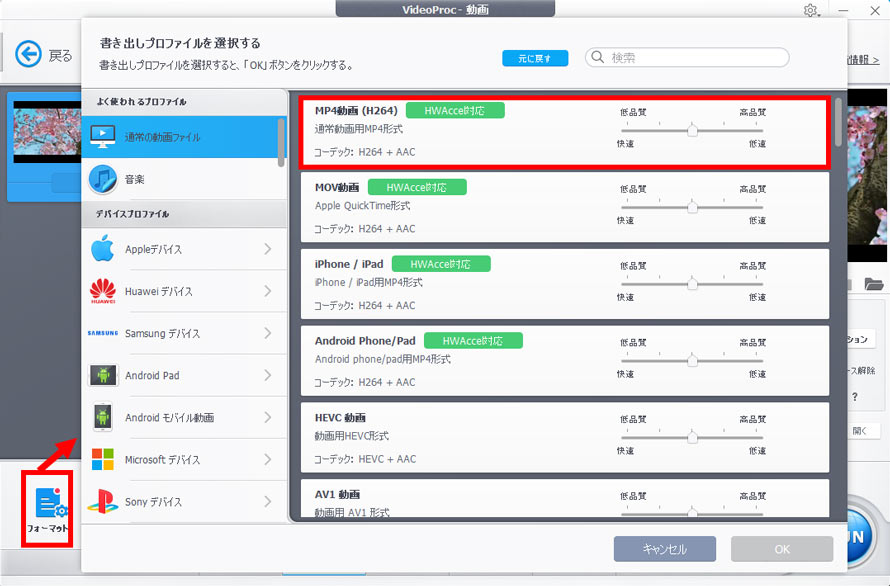Adjust quality slider for HEVC 動画
The width and height of the screenshot is (890, 586).
click(692, 437)
